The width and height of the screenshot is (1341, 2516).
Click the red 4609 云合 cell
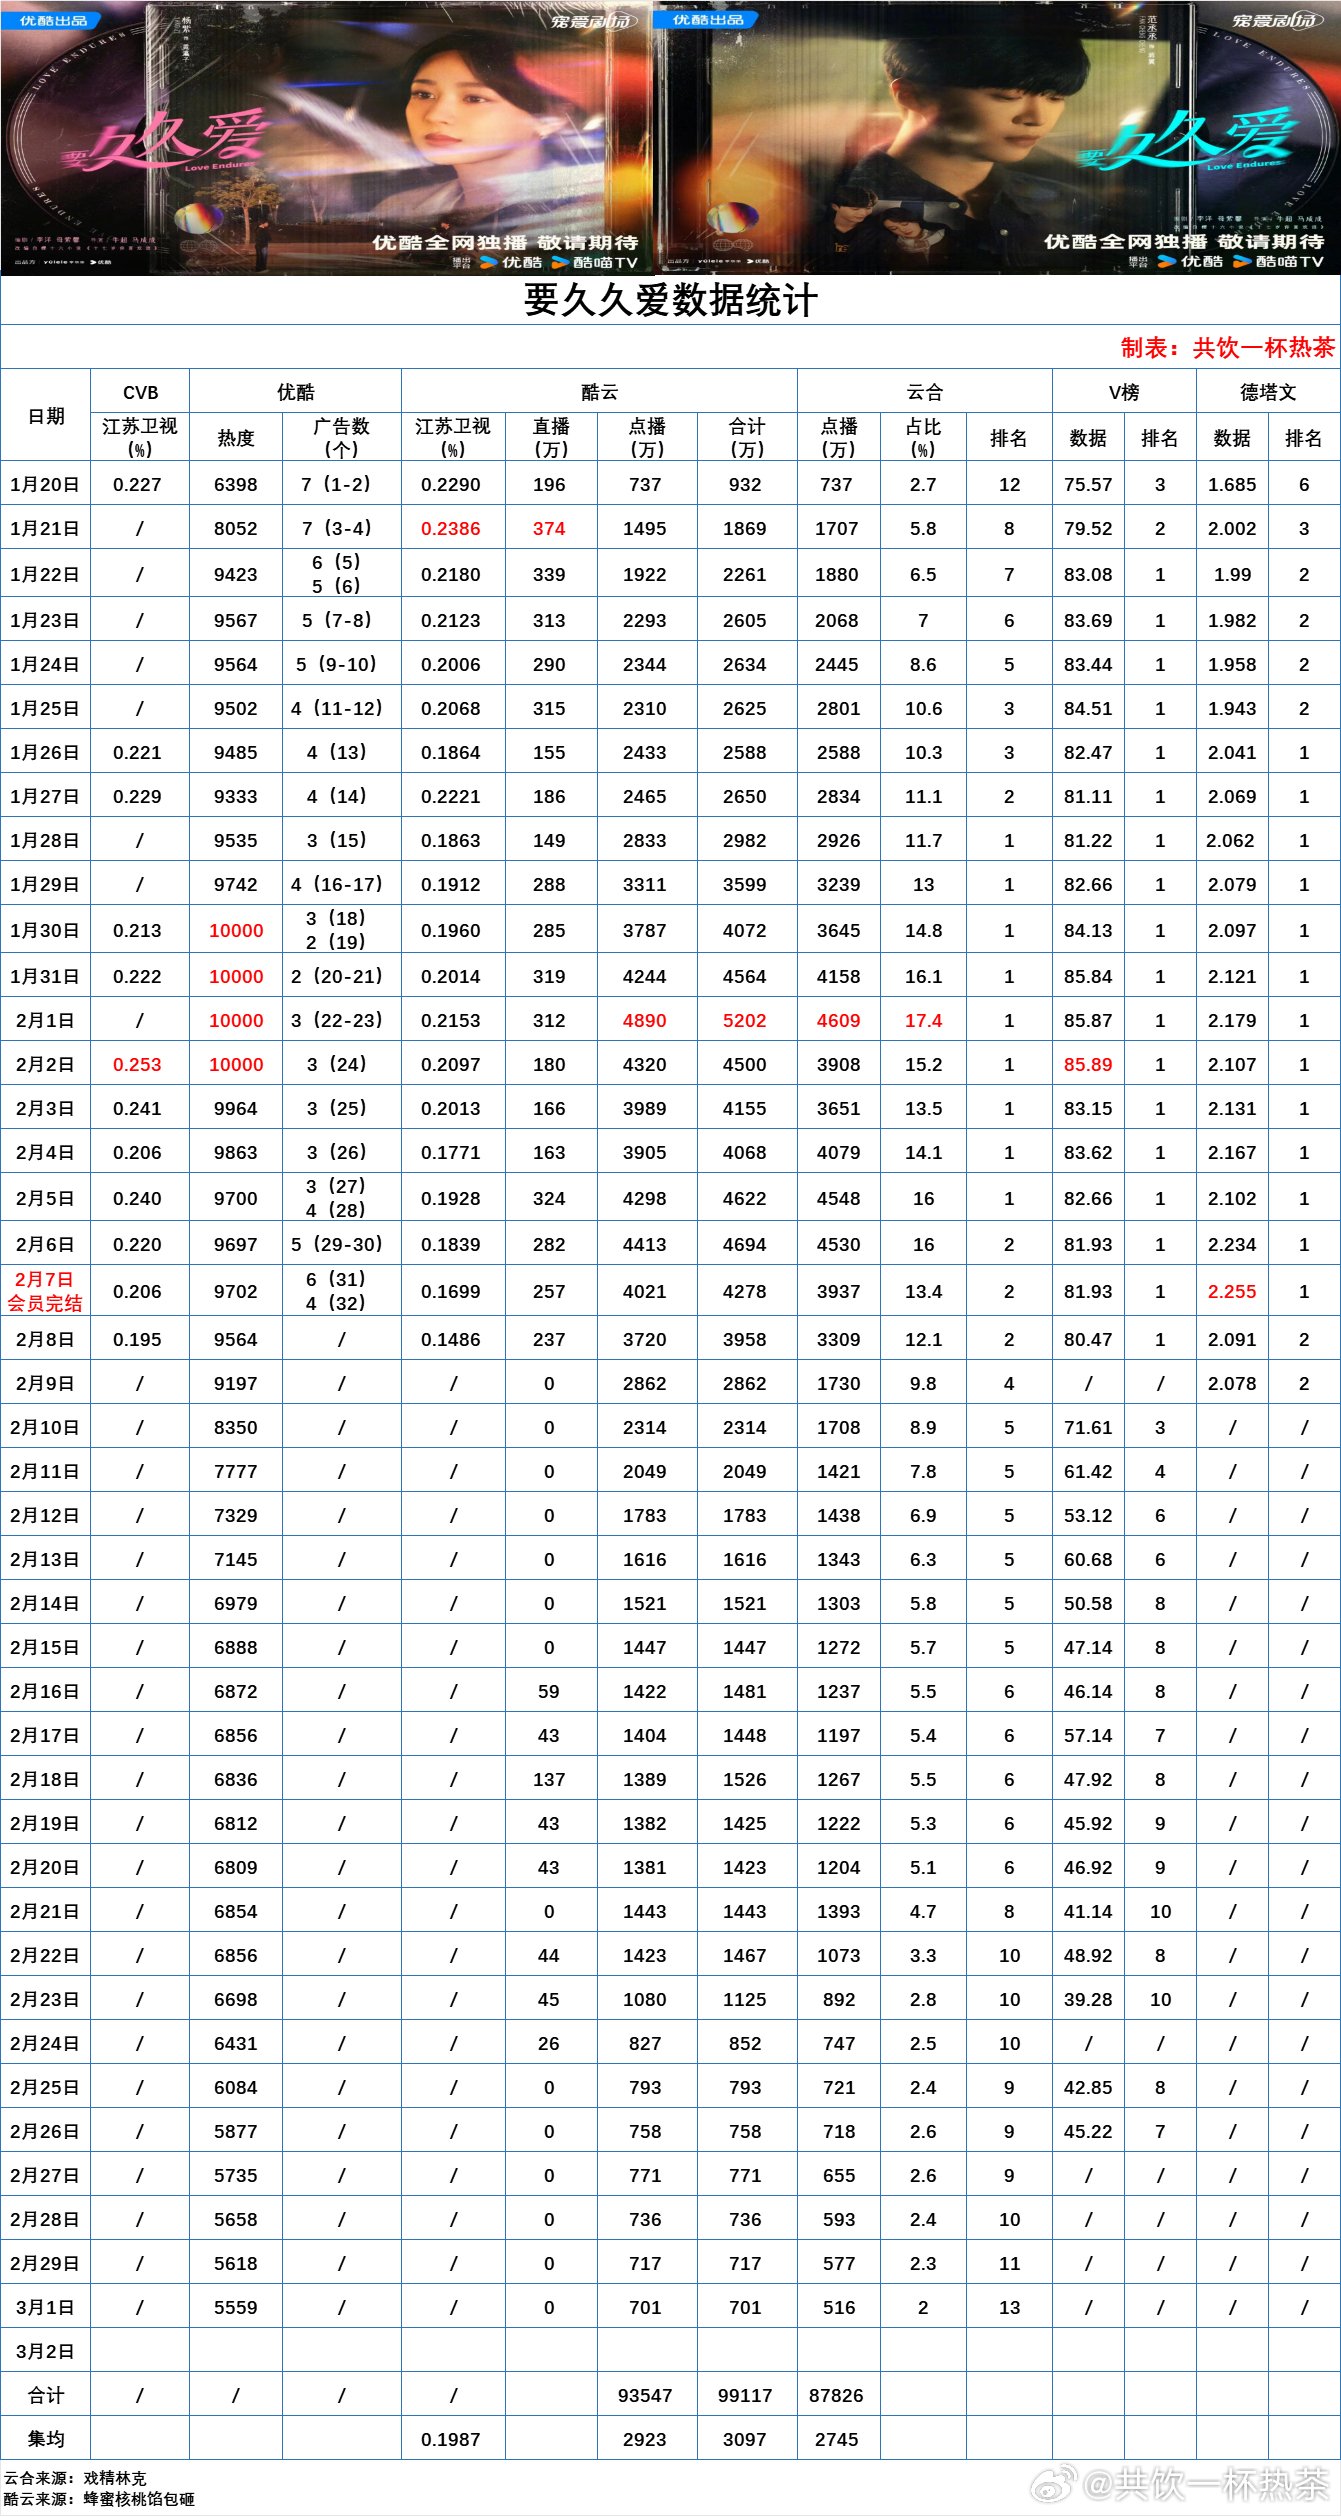tap(839, 1020)
